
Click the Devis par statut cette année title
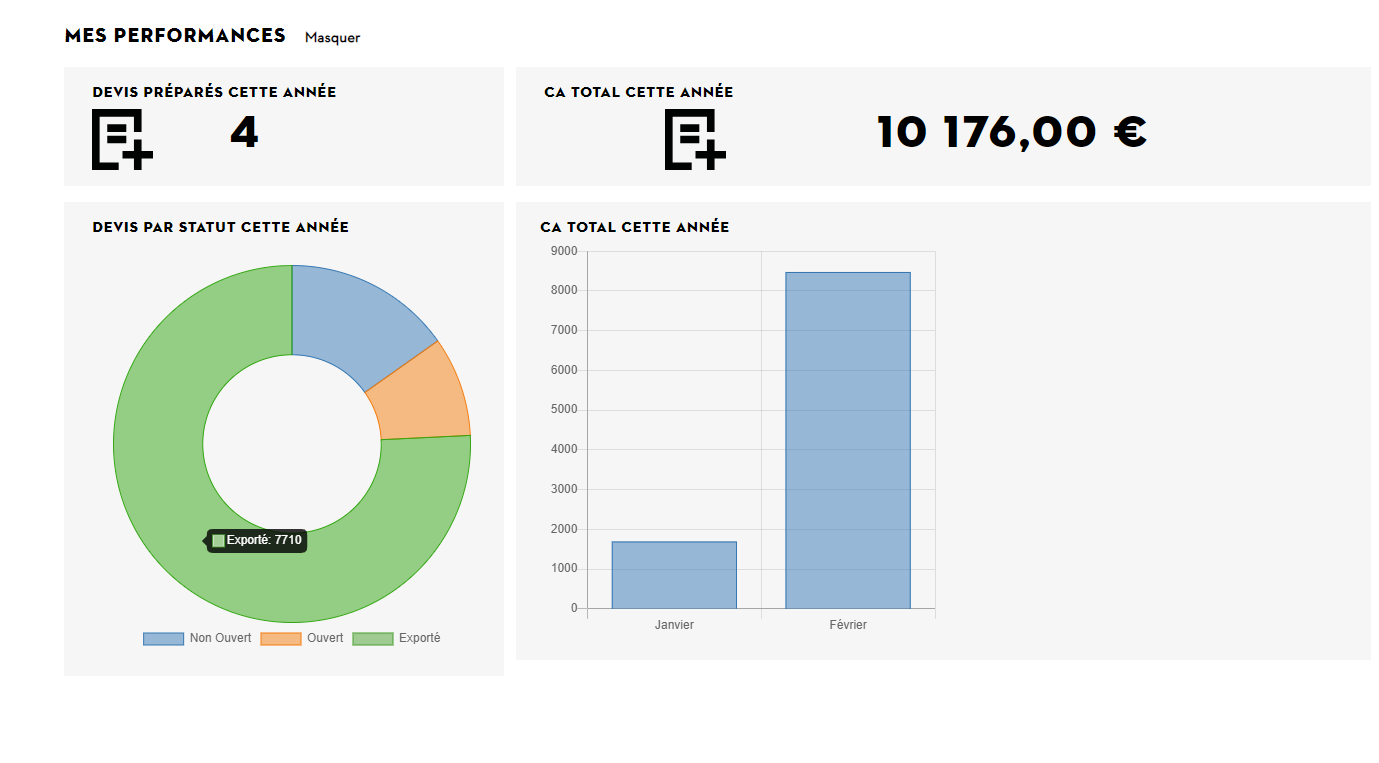coord(220,227)
